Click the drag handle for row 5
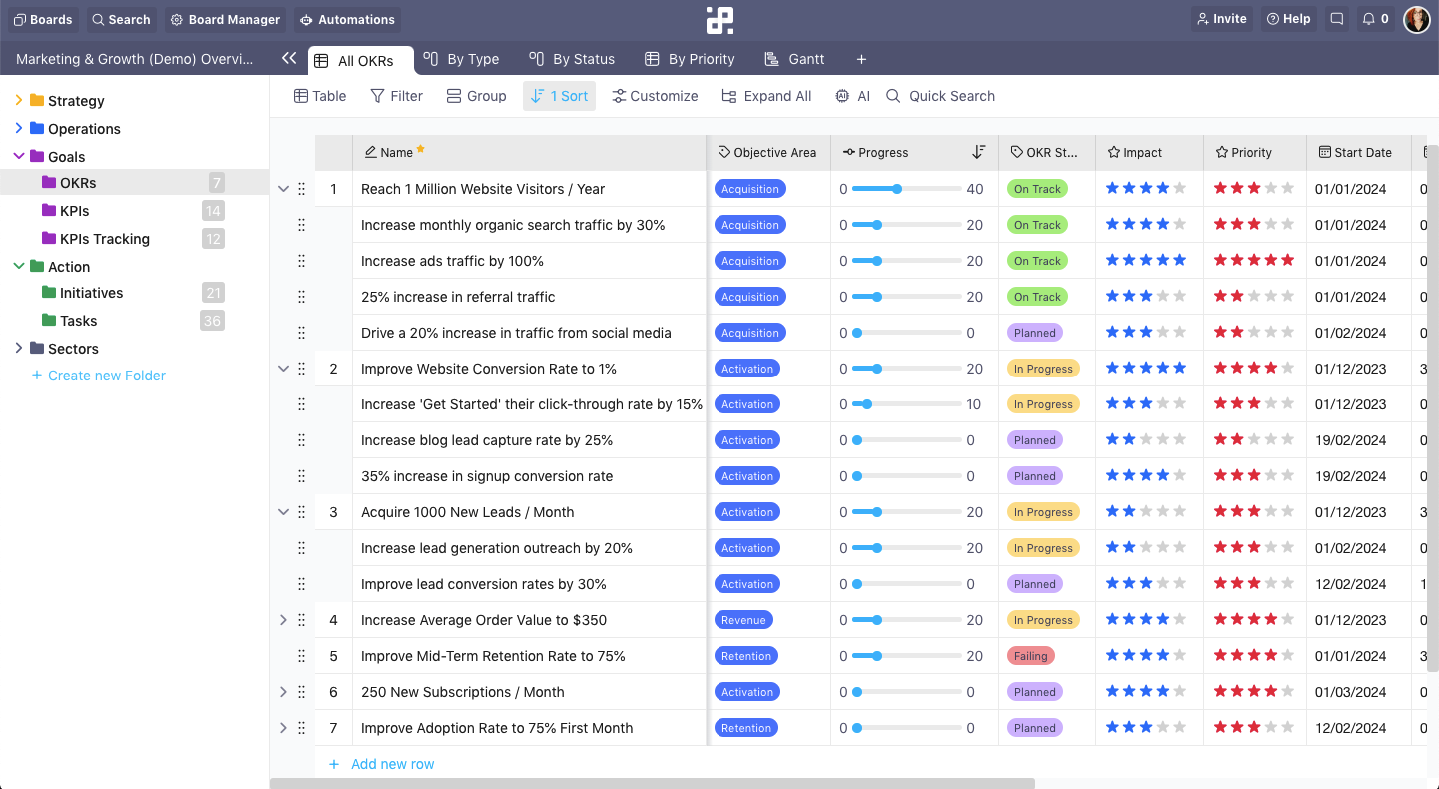The height and width of the screenshot is (789, 1439). [301, 656]
